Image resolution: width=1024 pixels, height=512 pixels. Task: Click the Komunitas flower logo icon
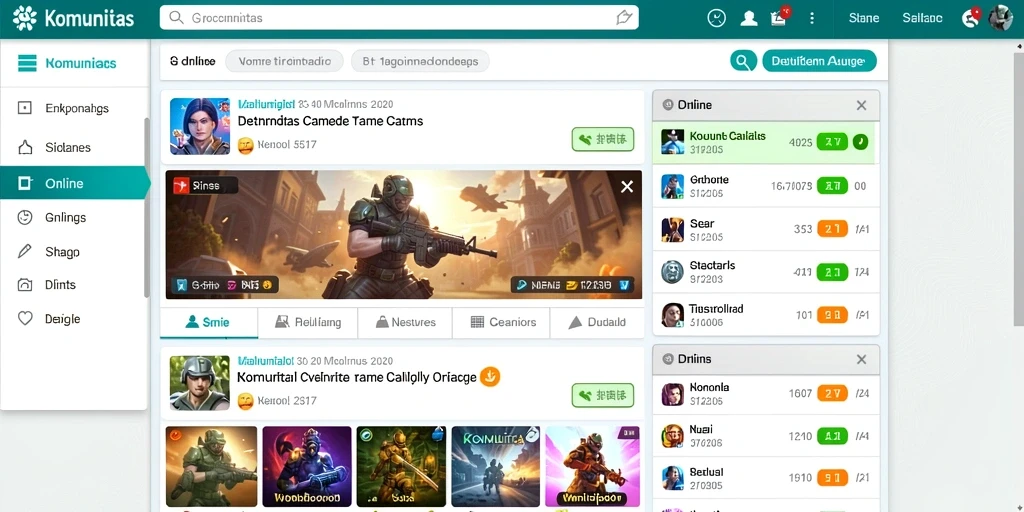[24, 18]
